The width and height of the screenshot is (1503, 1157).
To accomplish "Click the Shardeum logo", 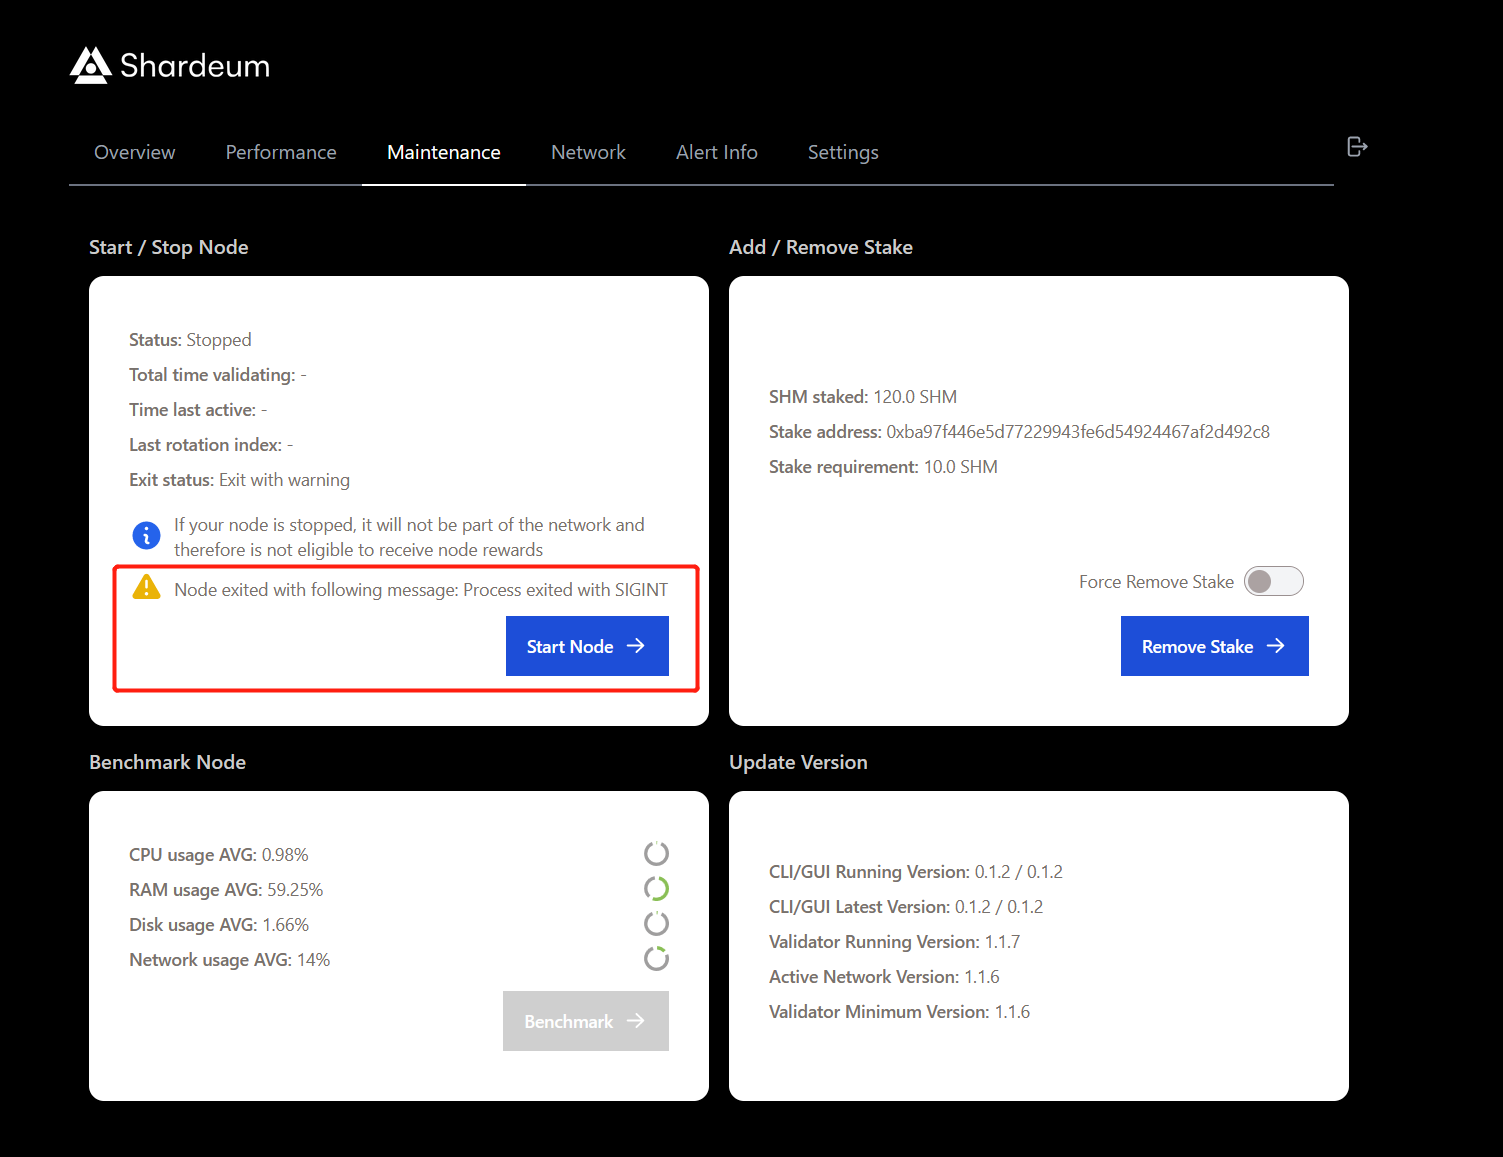I will coord(90,64).
